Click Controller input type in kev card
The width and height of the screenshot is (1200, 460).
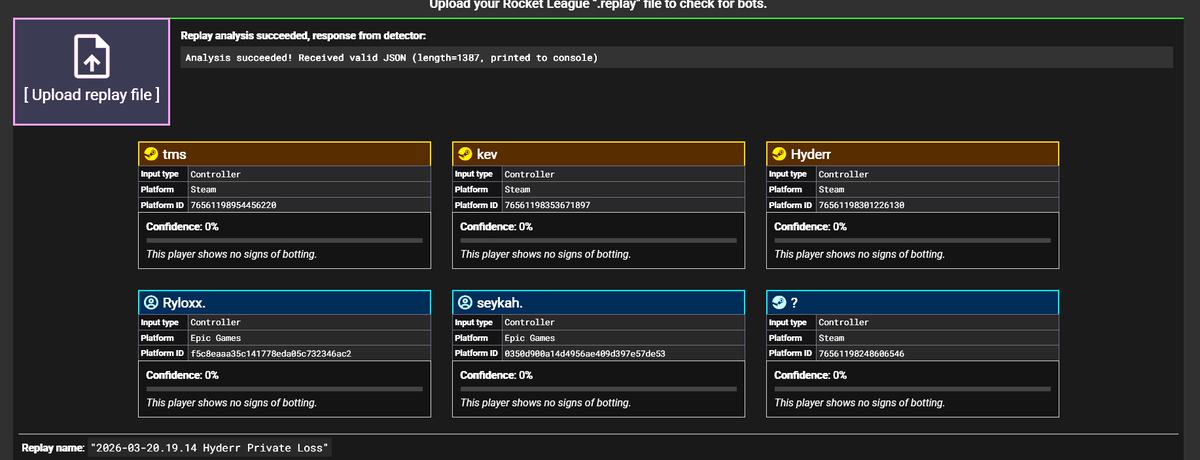pos(529,174)
